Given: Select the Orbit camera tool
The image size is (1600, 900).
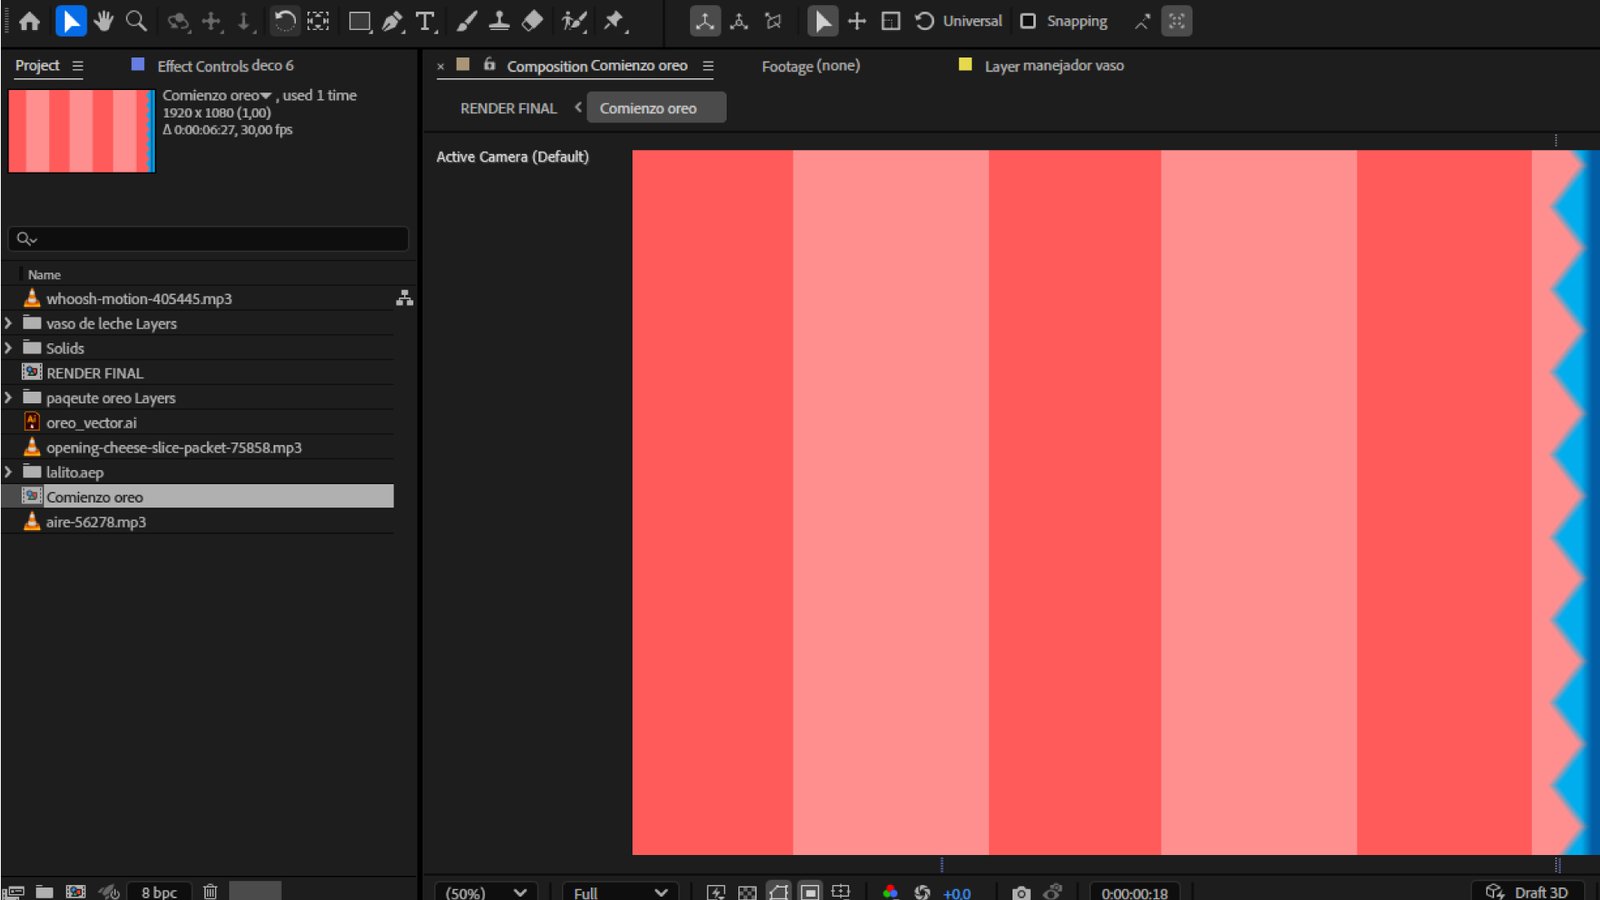Looking at the screenshot, I should 178,21.
